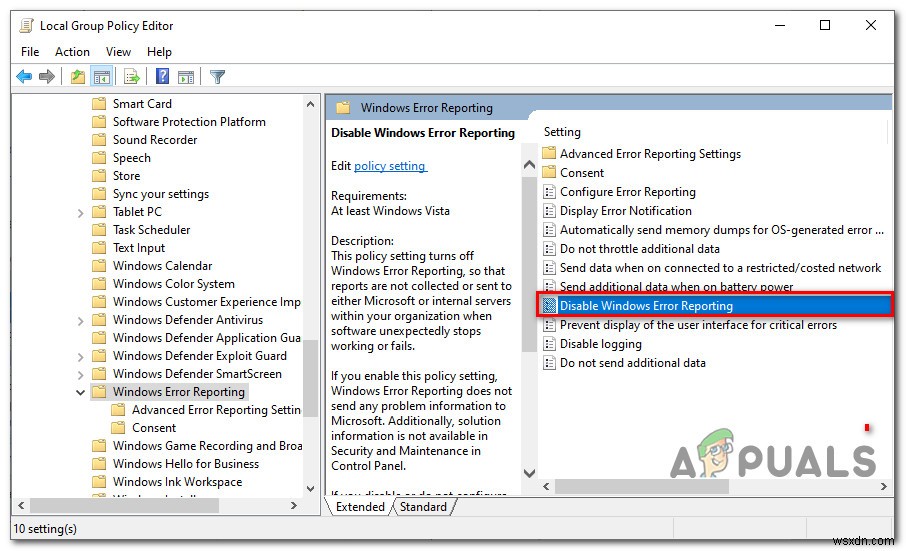The height and width of the screenshot is (551, 906).
Task: Click the Forward arrow toolbar icon
Action: point(47,76)
